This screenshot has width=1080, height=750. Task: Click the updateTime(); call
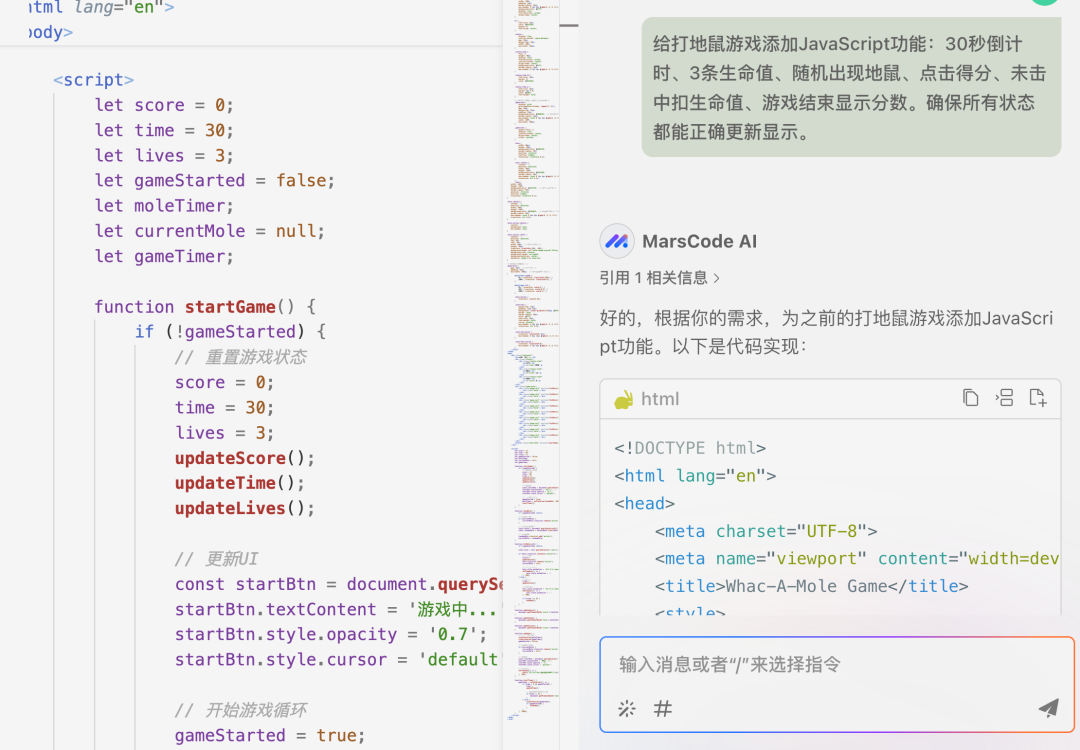pos(239,483)
